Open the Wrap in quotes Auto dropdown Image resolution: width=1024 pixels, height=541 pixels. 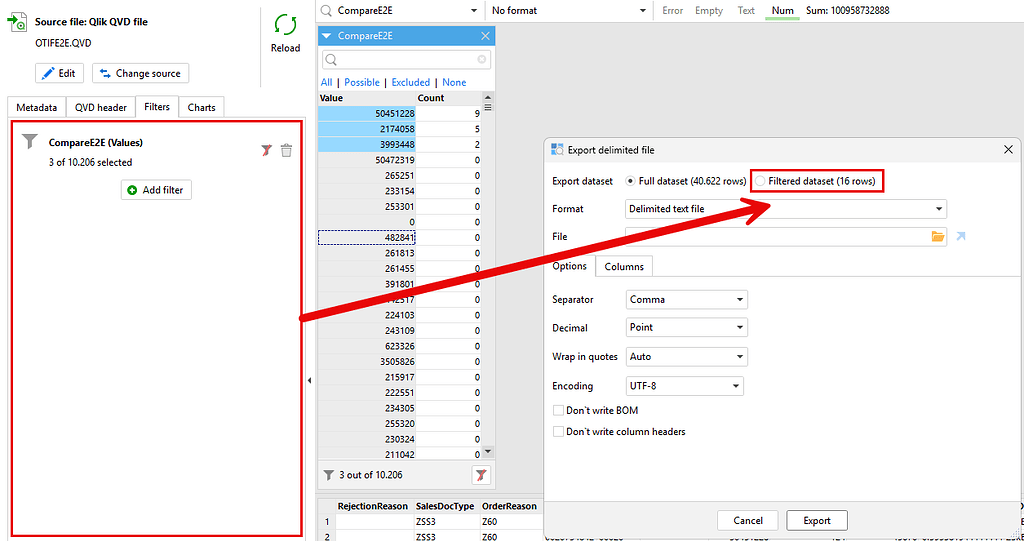pyautogui.click(x=686, y=357)
